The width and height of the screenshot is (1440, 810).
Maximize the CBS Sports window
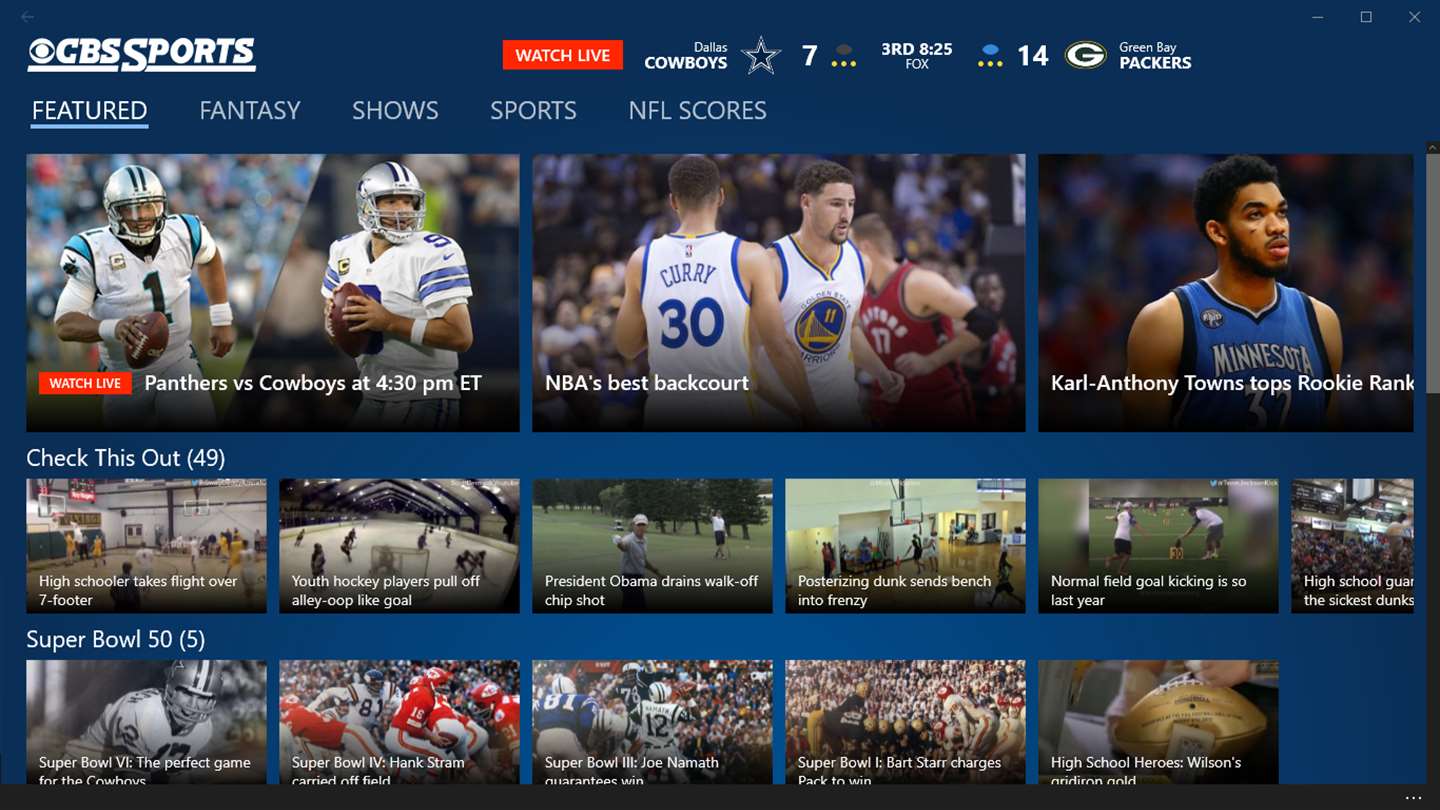click(1366, 17)
